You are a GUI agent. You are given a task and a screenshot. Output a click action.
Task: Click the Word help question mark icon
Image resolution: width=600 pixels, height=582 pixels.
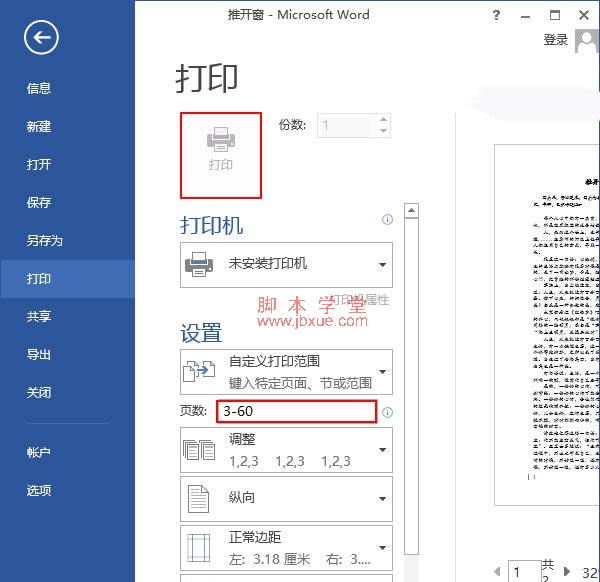(496, 15)
